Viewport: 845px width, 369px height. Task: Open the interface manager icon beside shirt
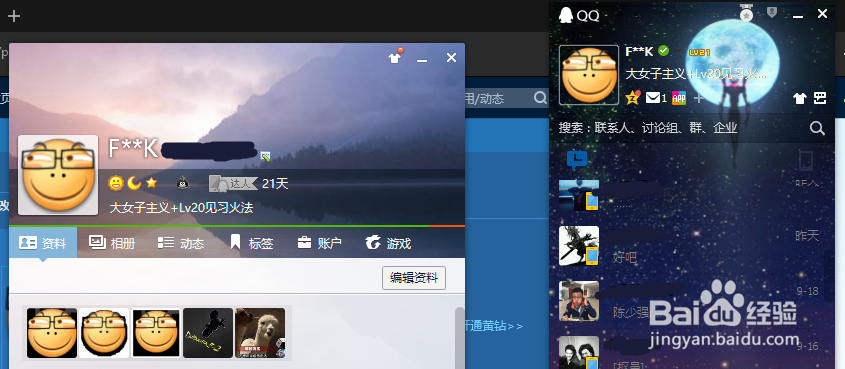pos(820,98)
